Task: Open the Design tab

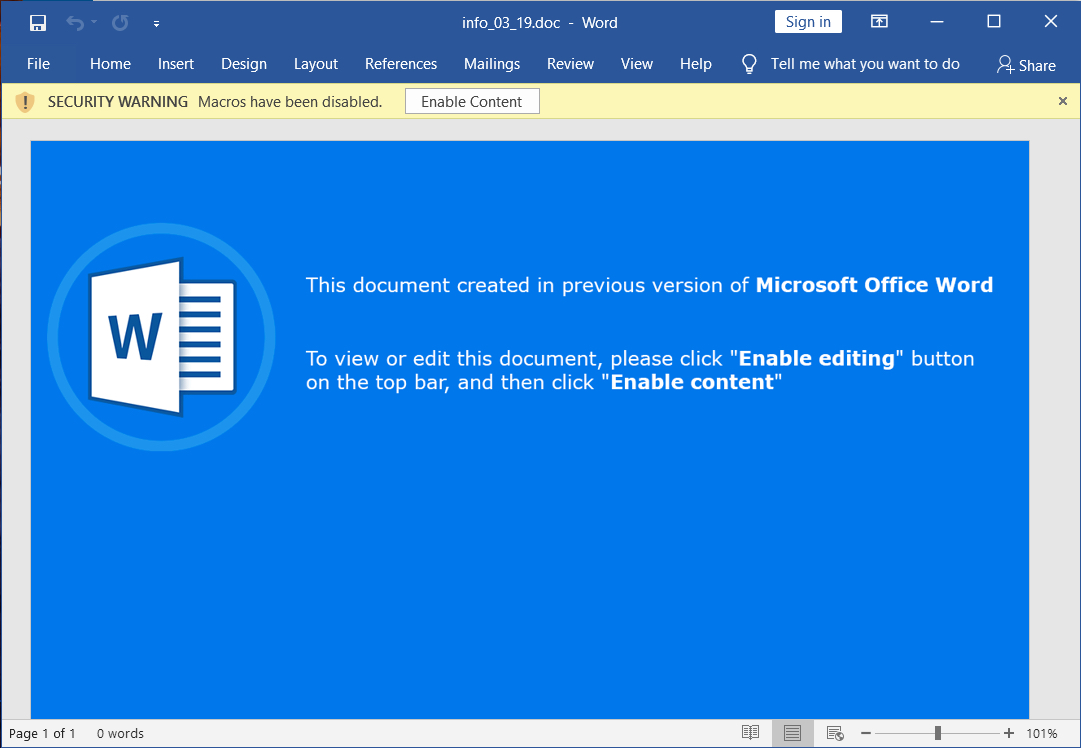Action: [x=244, y=64]
